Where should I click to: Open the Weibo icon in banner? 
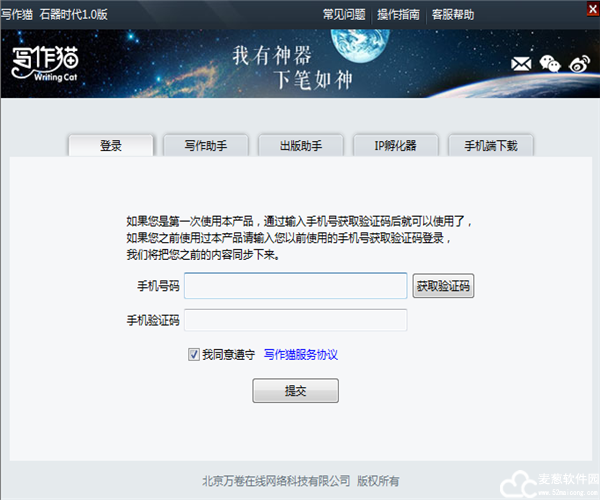coord(579,64)
